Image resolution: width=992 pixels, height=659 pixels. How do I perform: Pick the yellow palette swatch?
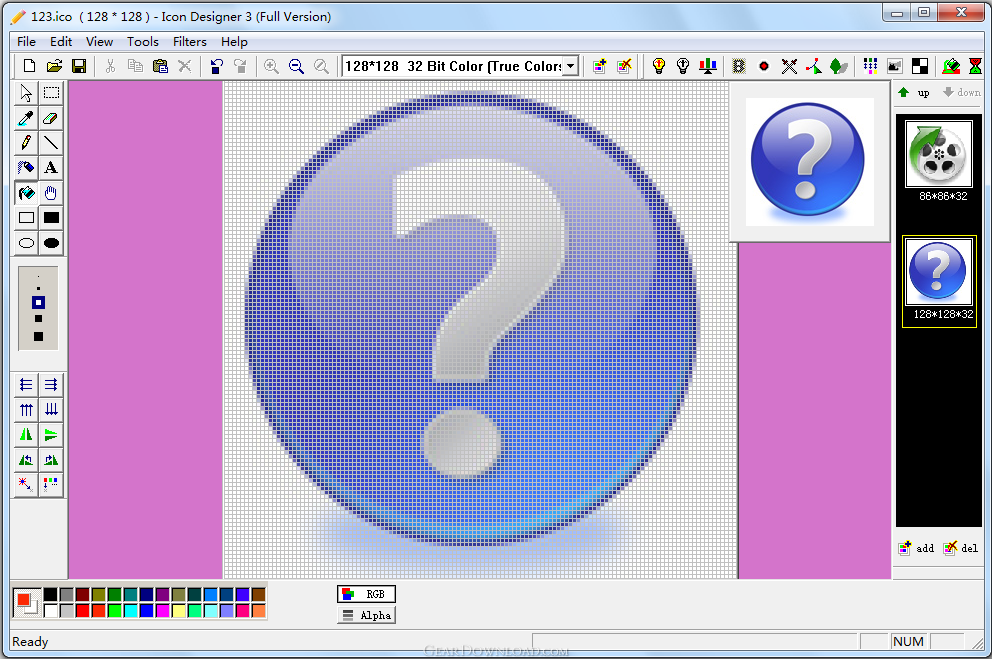pos(179,610)
